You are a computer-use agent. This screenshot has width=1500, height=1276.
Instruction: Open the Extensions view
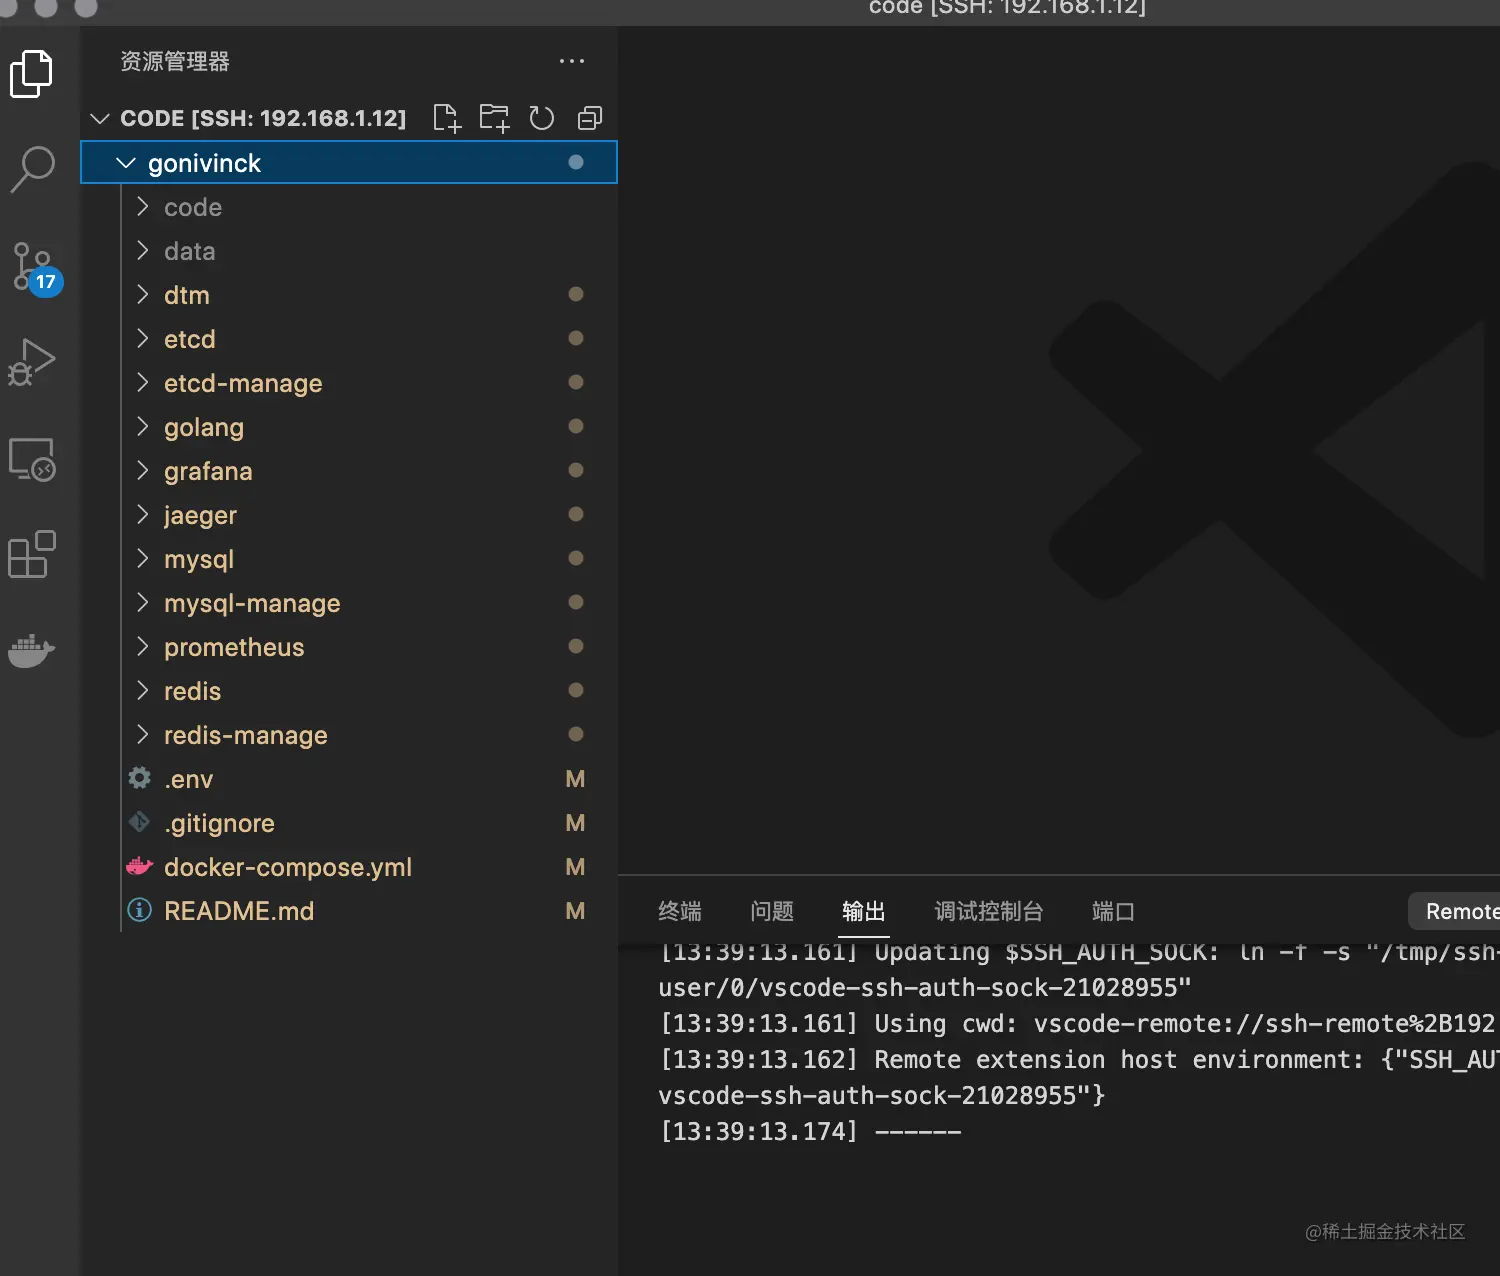(x=32, y=554)
